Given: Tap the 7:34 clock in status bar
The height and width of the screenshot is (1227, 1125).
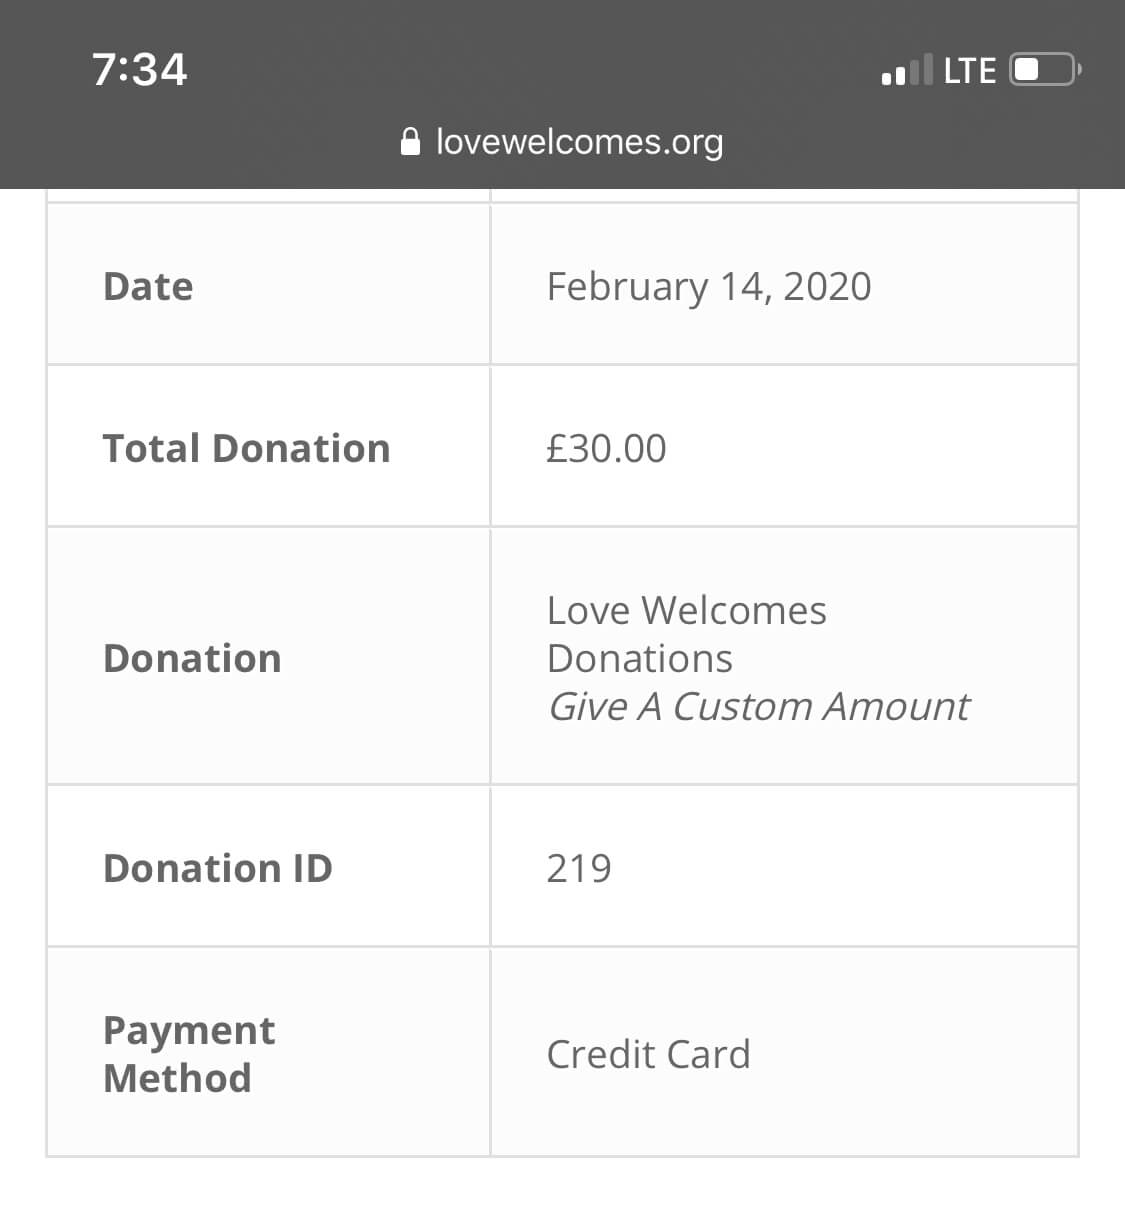Looking at the screenshot, I should [x=140, y=69].
